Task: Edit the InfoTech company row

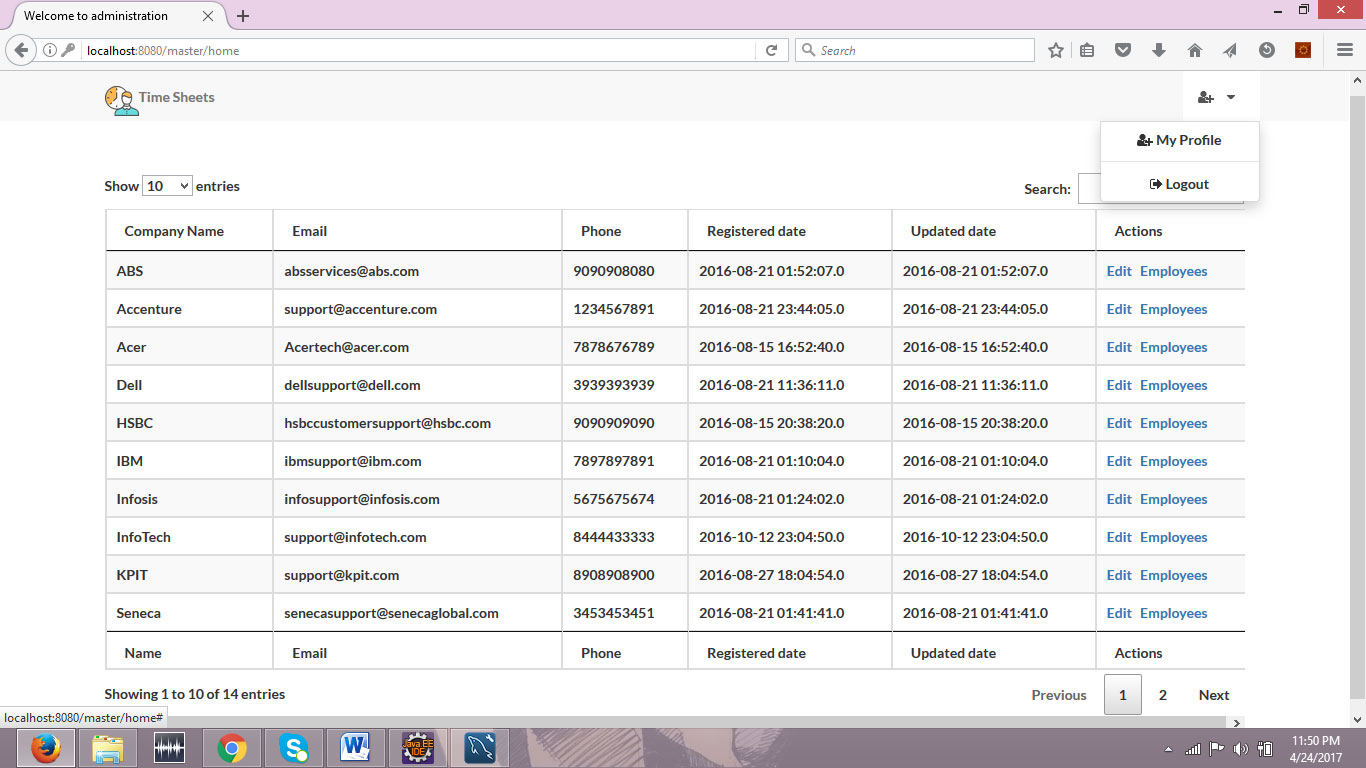Action: tap(1119, 537)
